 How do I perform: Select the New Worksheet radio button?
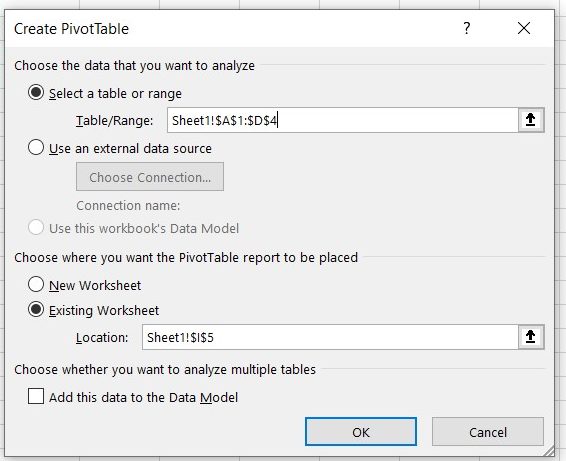pos(36,284)
